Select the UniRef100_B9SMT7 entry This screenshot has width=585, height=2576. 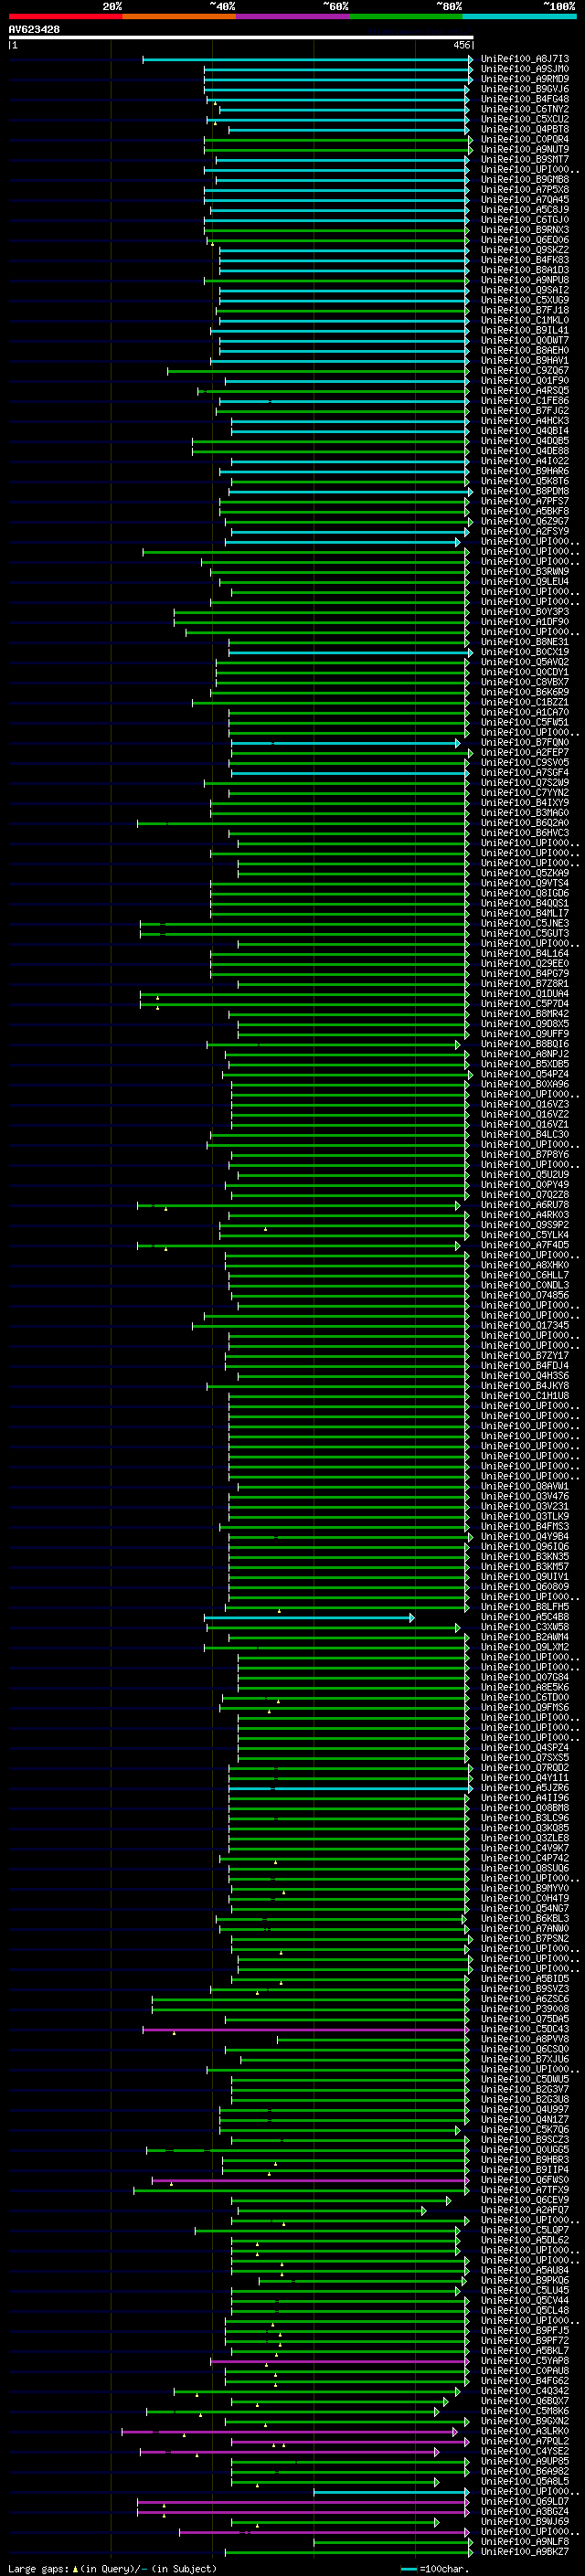coord(525,159)
